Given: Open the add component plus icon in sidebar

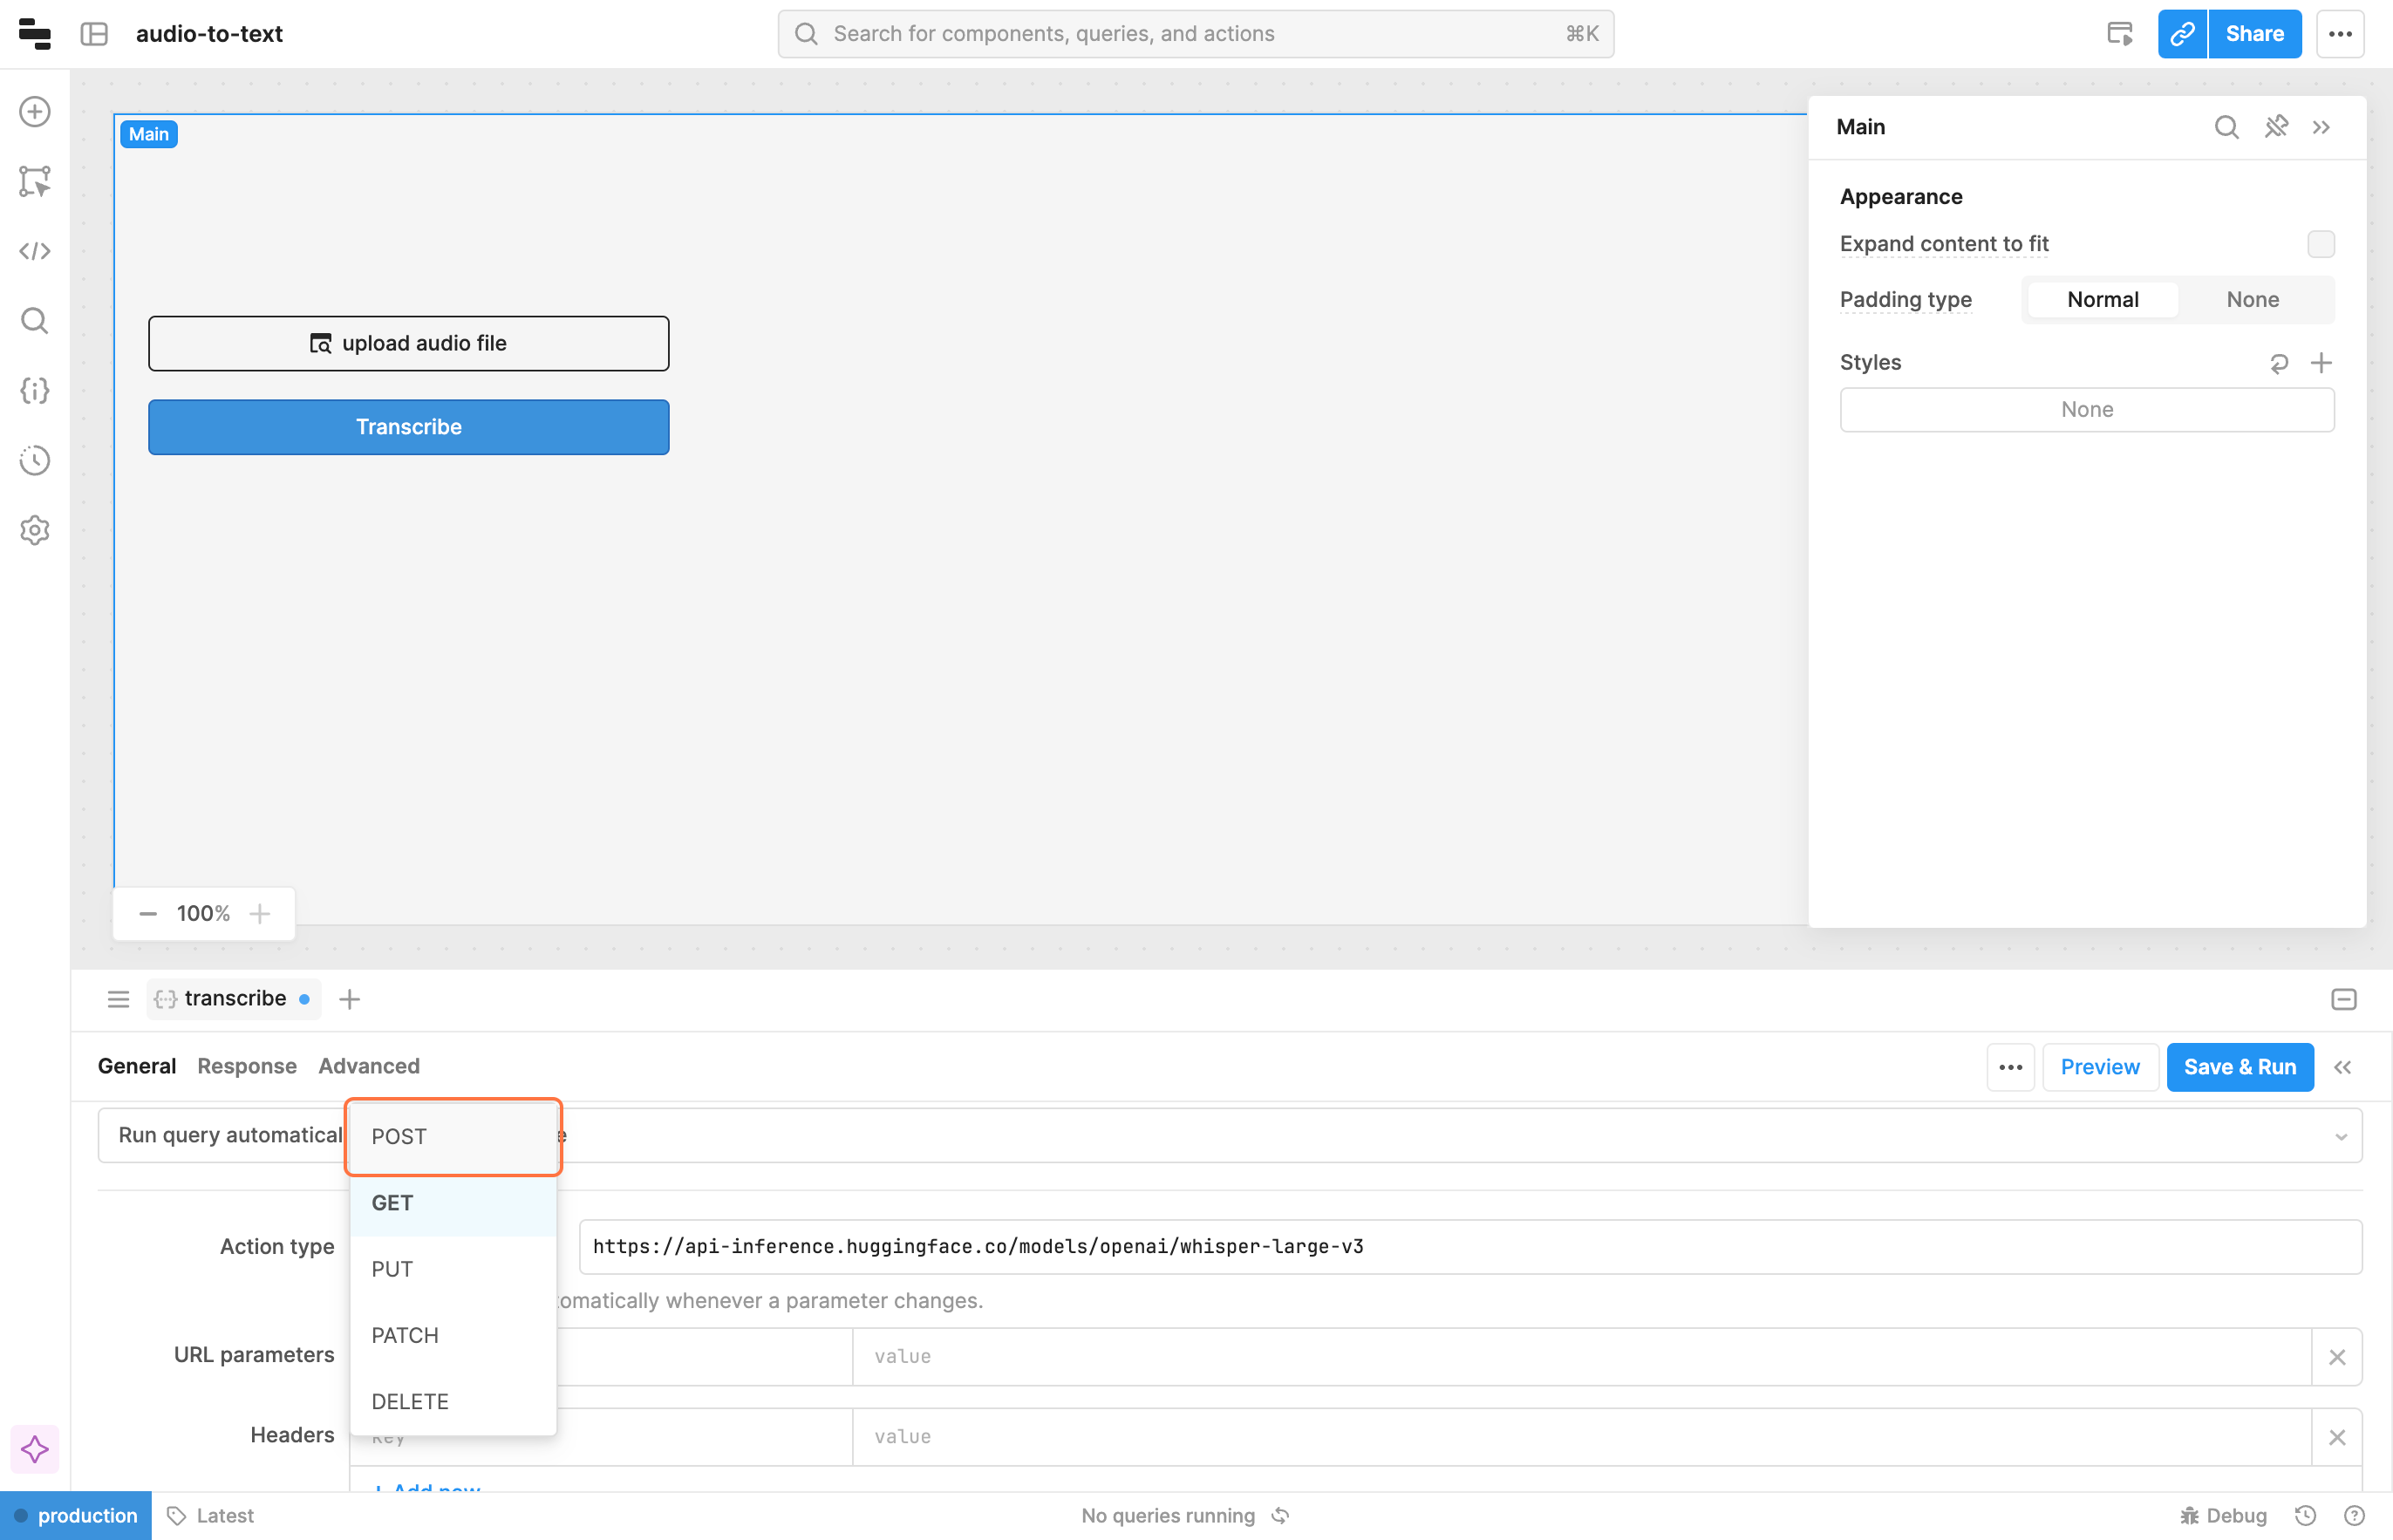Looking at the screenshot, I should [x=35, y=111].
